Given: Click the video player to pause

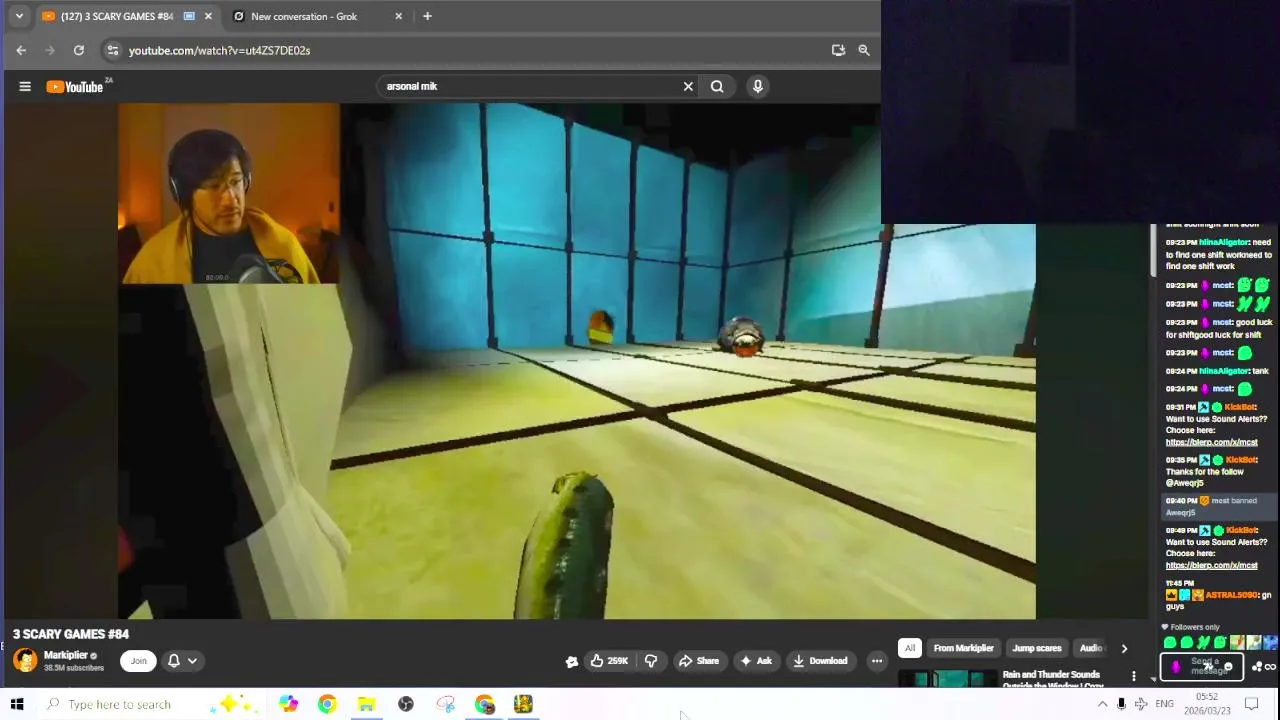Looking at the screenshot, I should point(577,361).
